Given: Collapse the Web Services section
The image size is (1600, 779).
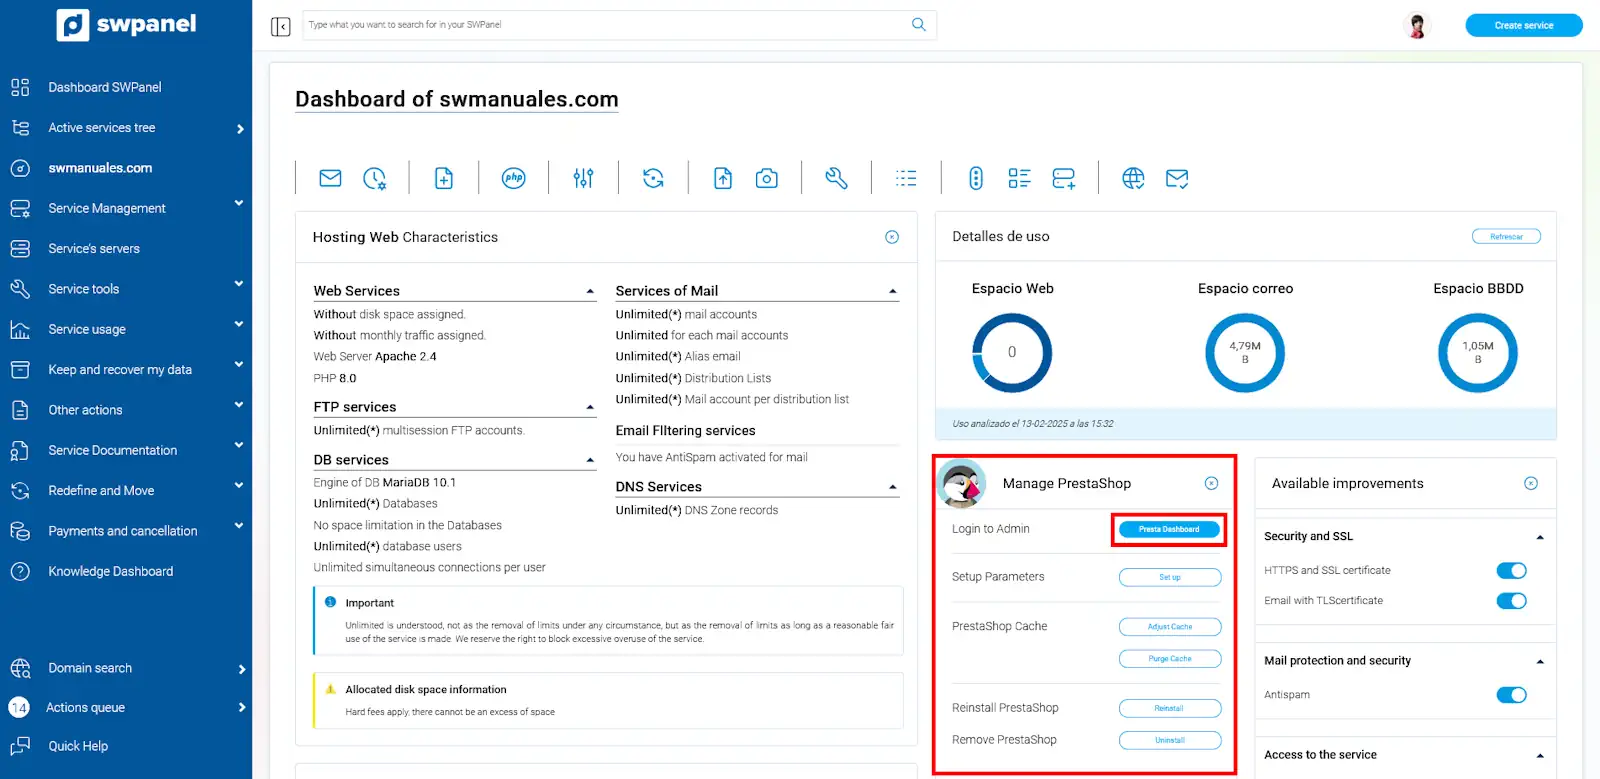Looking at the screenshot, I should coord(590,292).
